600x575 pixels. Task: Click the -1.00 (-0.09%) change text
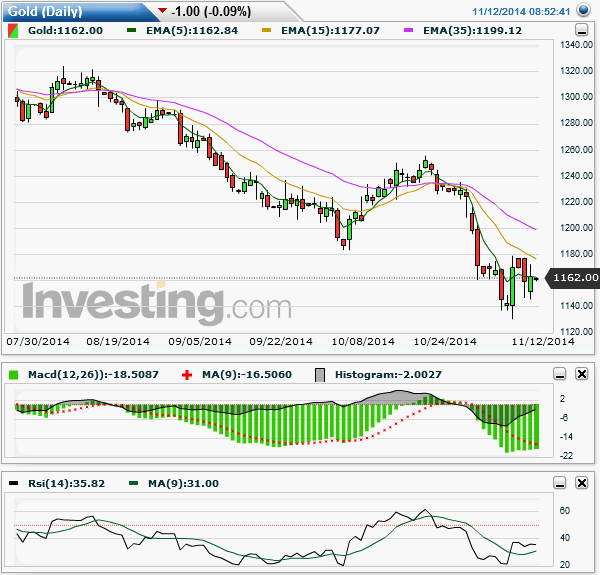(211, 11)
